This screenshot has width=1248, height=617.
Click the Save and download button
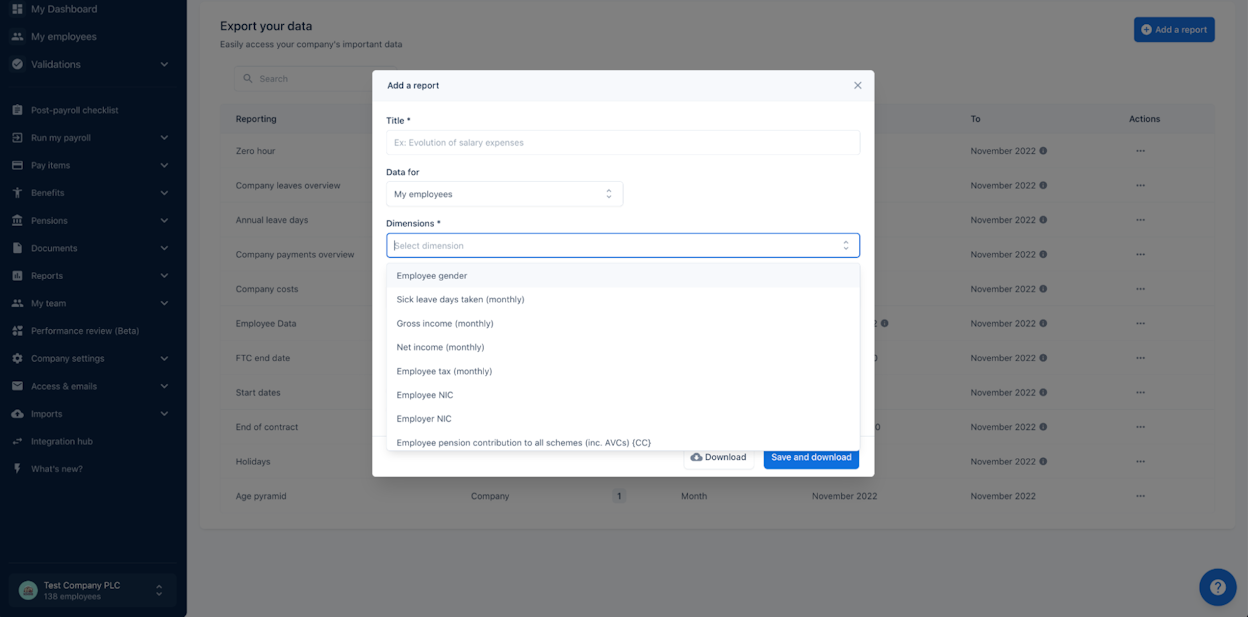coord(811,458)
